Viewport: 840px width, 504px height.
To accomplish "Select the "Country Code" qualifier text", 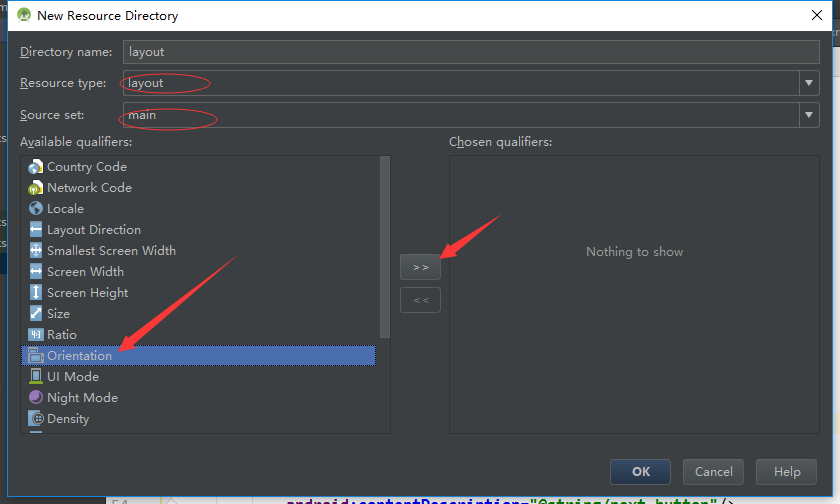I will tap(87, 167).
